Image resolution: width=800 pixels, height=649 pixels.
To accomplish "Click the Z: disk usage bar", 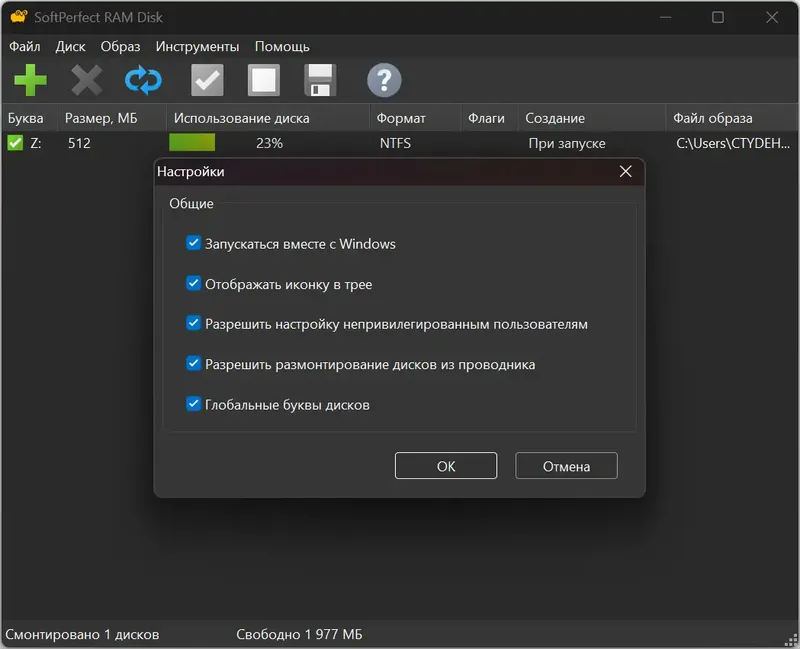I will click(192, 142).
